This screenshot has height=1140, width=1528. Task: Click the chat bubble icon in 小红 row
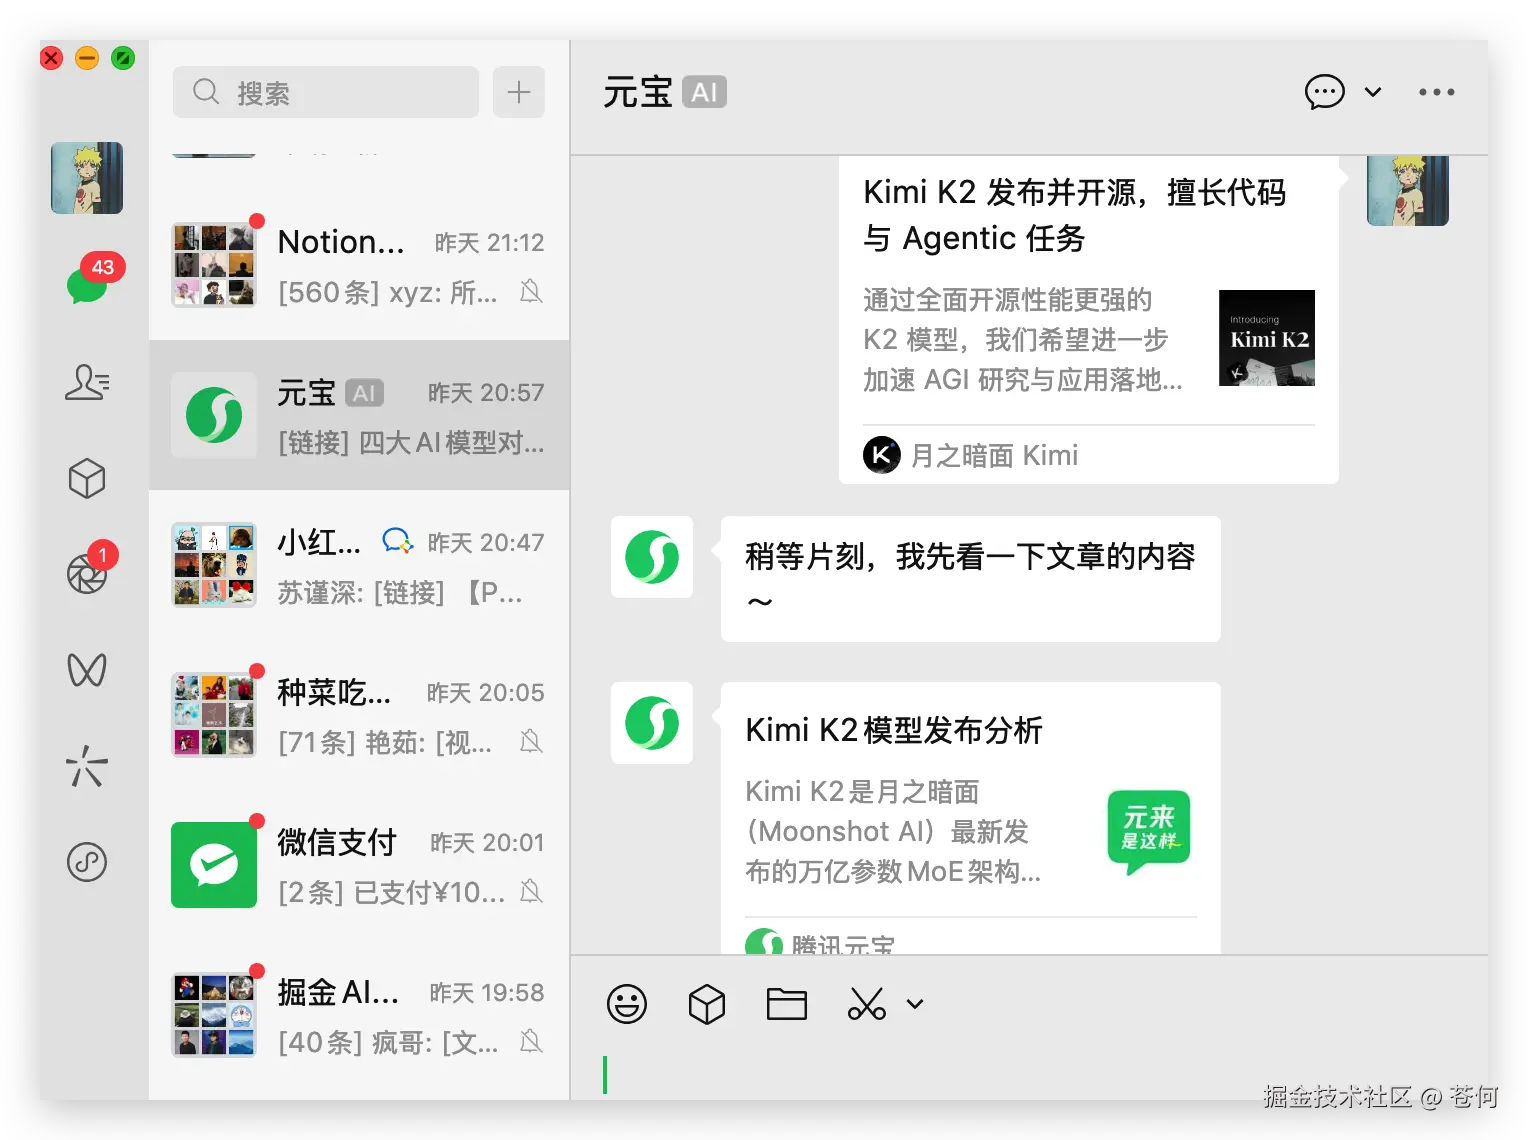tap(397, 541)
